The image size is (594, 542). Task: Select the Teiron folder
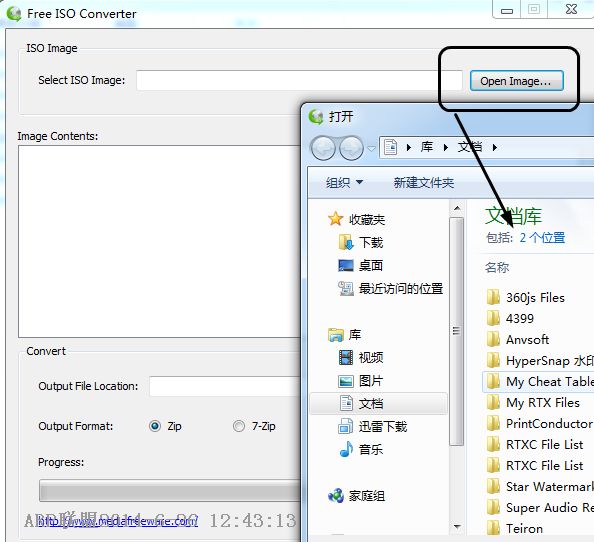pyautogui.click(x=514, y=528)
